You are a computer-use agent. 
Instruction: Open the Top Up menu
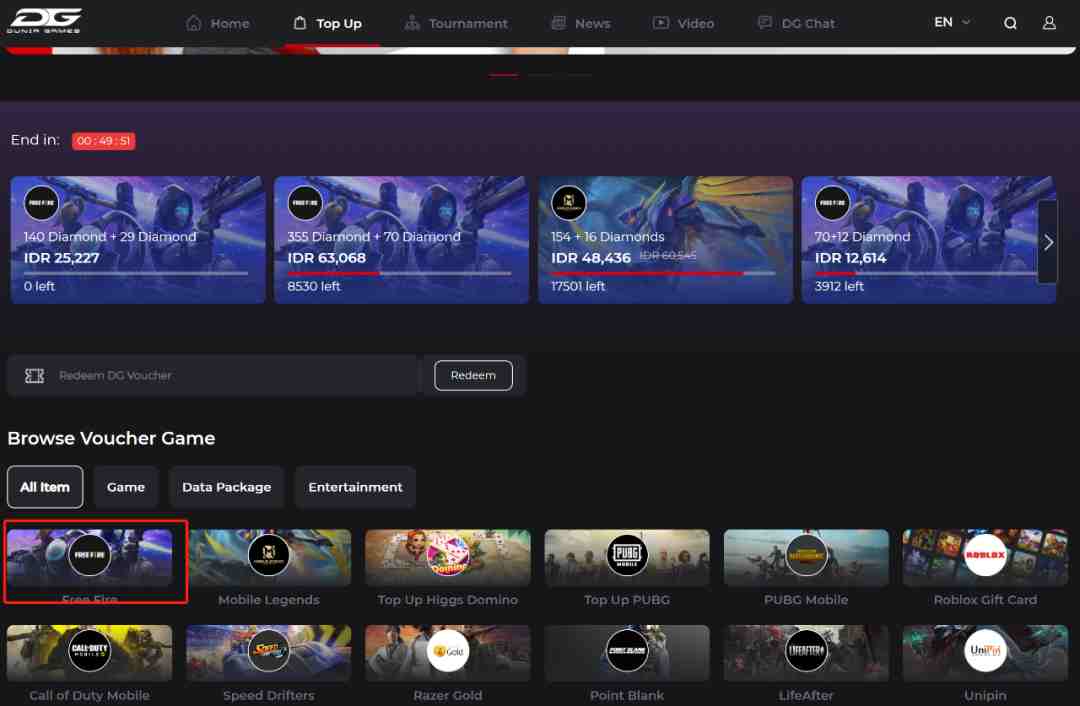pyautogui.click(x=327, y=23)
